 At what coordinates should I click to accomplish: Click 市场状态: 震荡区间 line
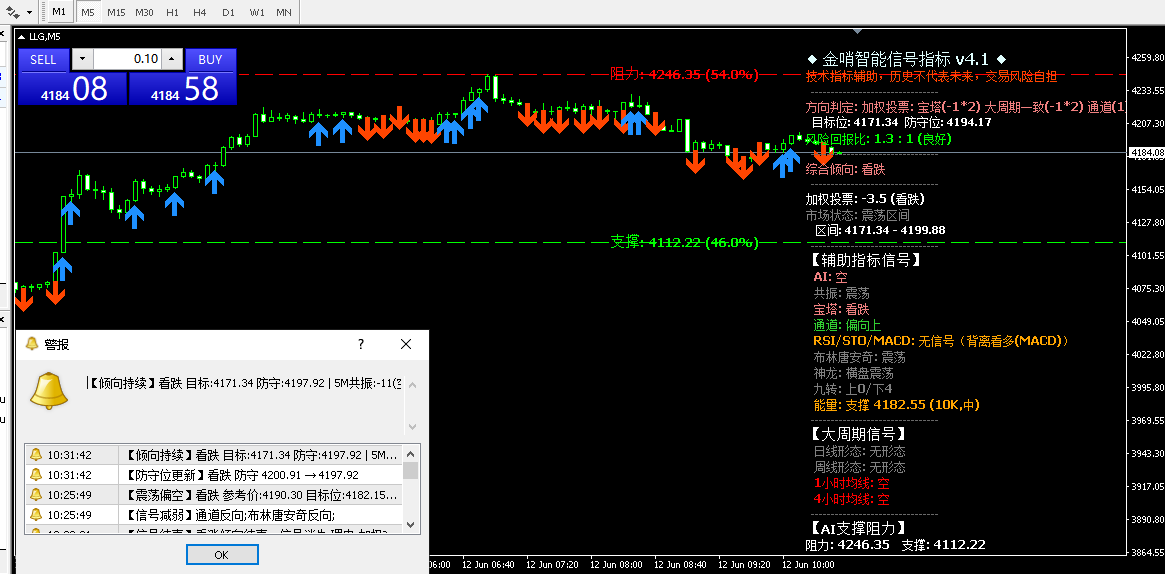857,215
